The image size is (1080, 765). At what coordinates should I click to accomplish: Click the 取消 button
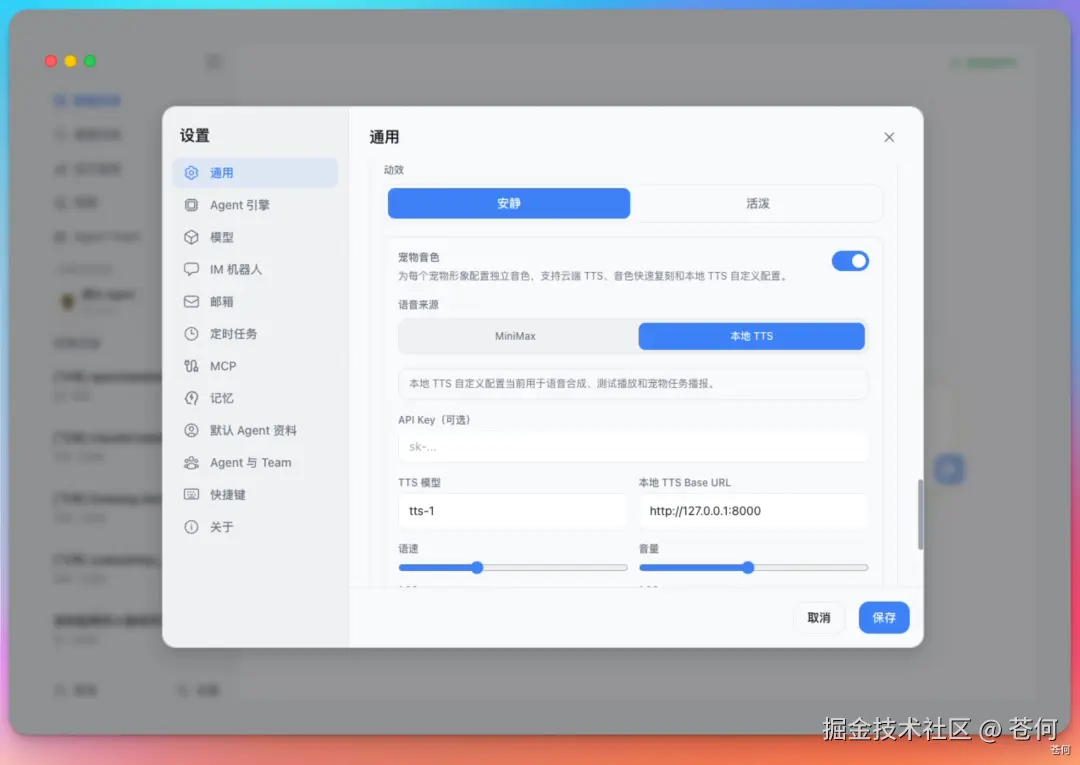(819, 618)
